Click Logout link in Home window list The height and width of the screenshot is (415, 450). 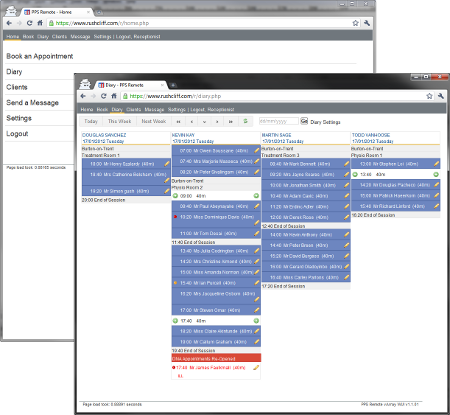click(x=17, y=134)
